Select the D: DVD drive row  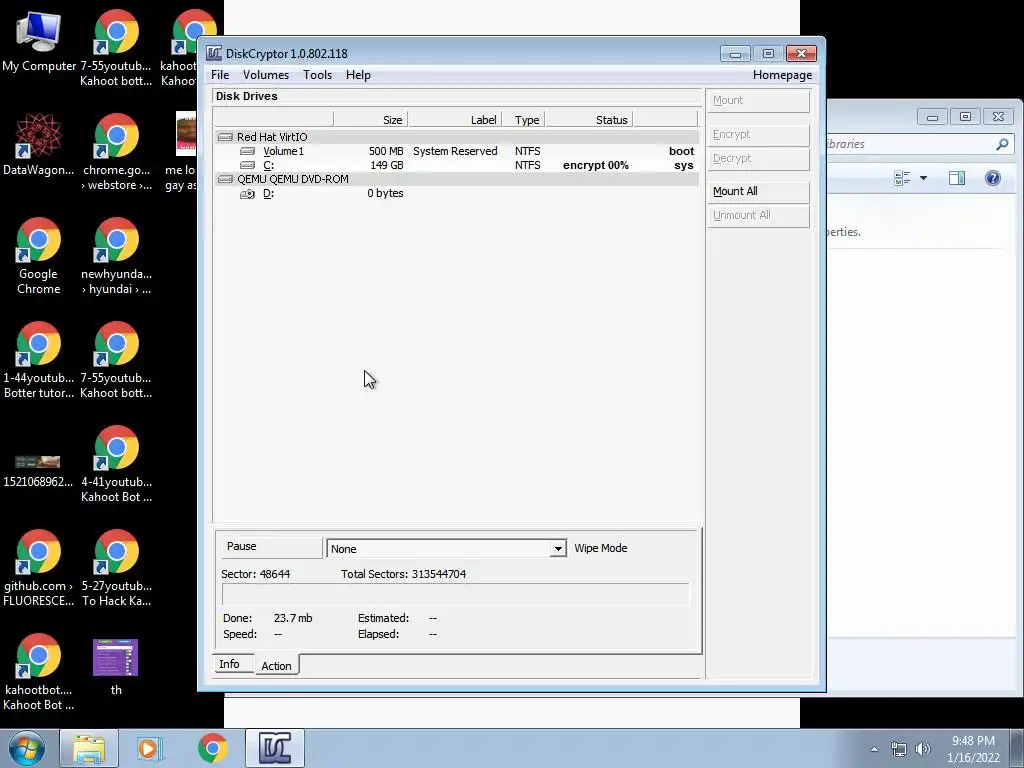(x=456, y=193)
